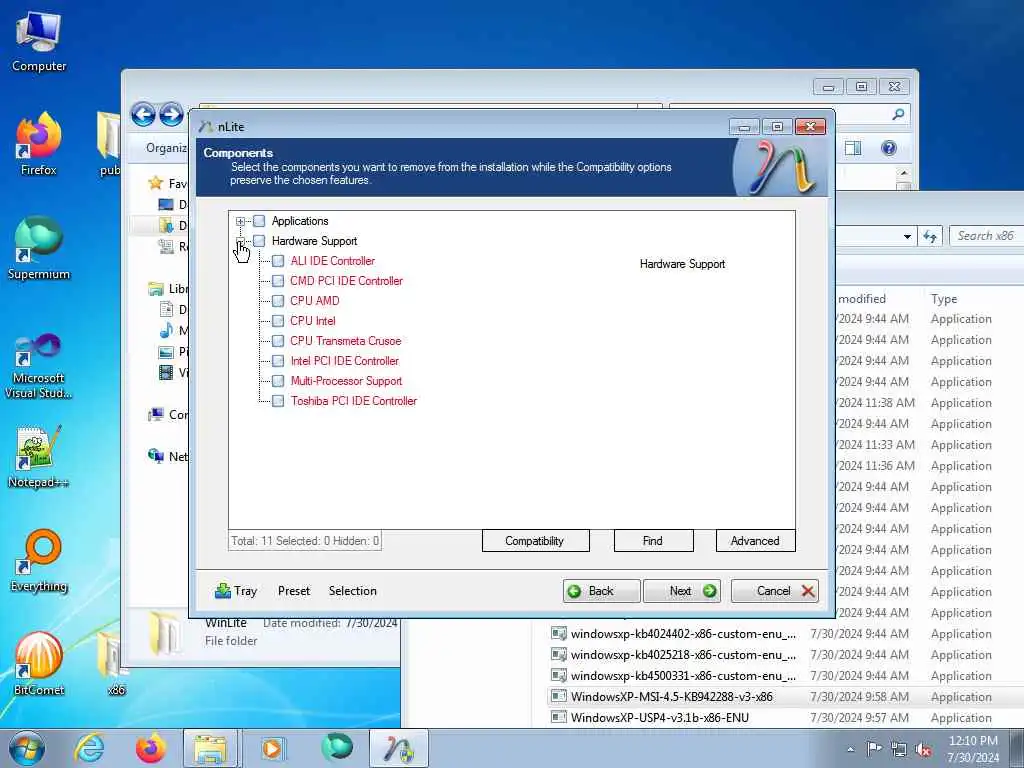Switch to Windows Explorer taskbar button
Screen dimensions: 1024x768
coord(211,749)
